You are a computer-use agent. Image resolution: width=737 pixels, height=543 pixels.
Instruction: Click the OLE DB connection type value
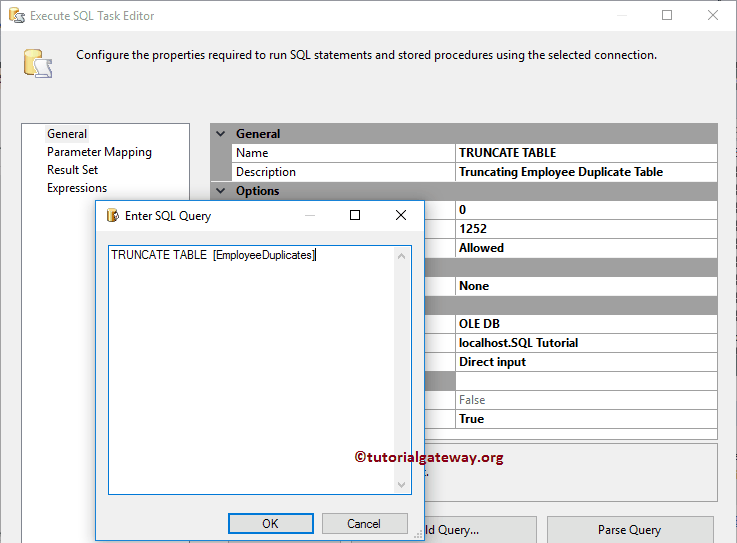click(x=586, y=324)
